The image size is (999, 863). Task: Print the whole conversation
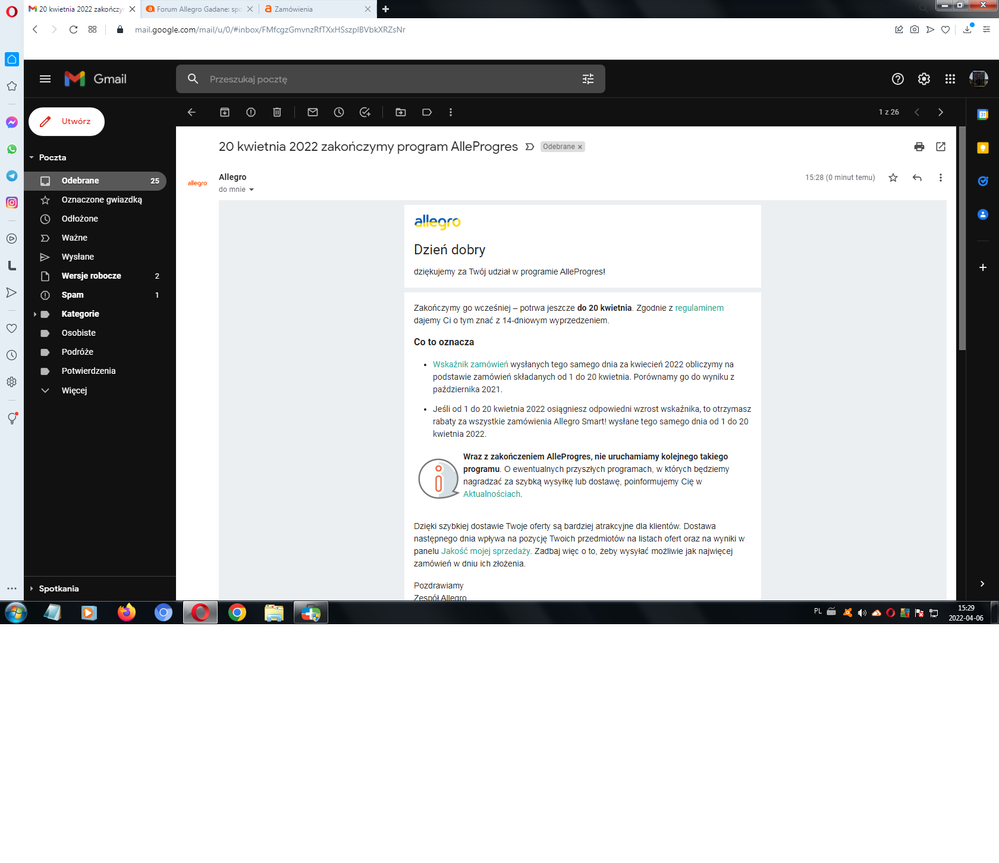coord(919,146)
